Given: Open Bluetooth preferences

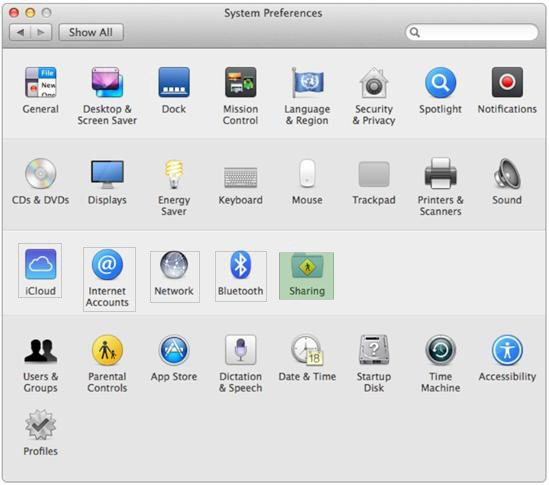Looking at the screenshot, I should (x=241, y=276).
